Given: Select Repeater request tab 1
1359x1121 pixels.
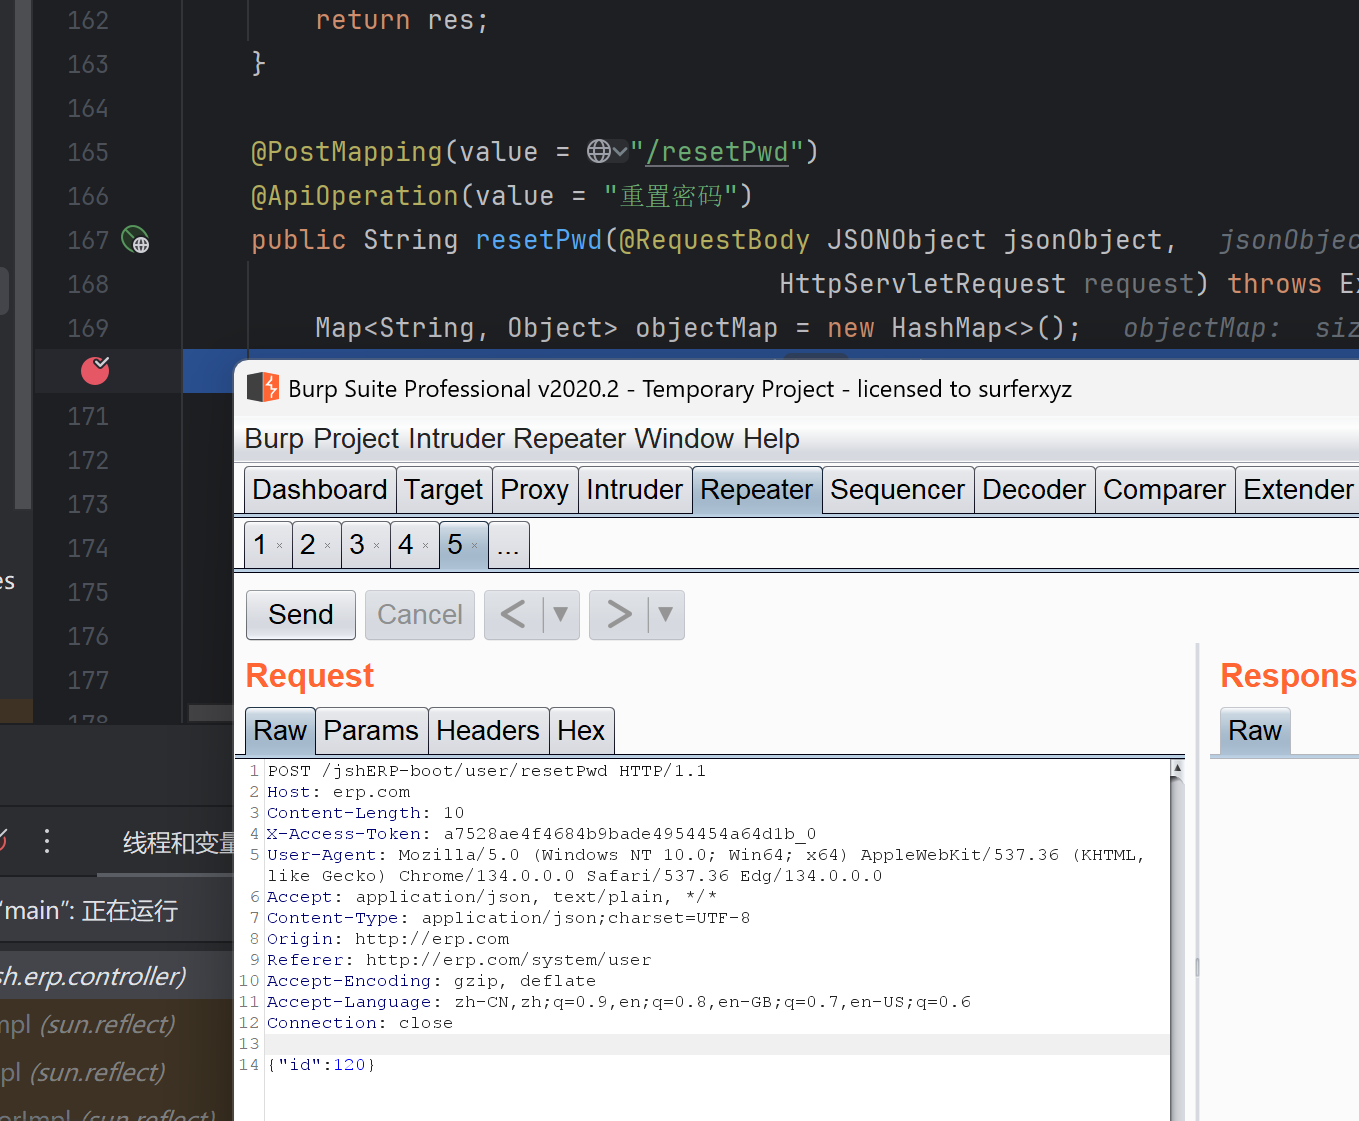Looking at the screenshot, I should point(260,545).
